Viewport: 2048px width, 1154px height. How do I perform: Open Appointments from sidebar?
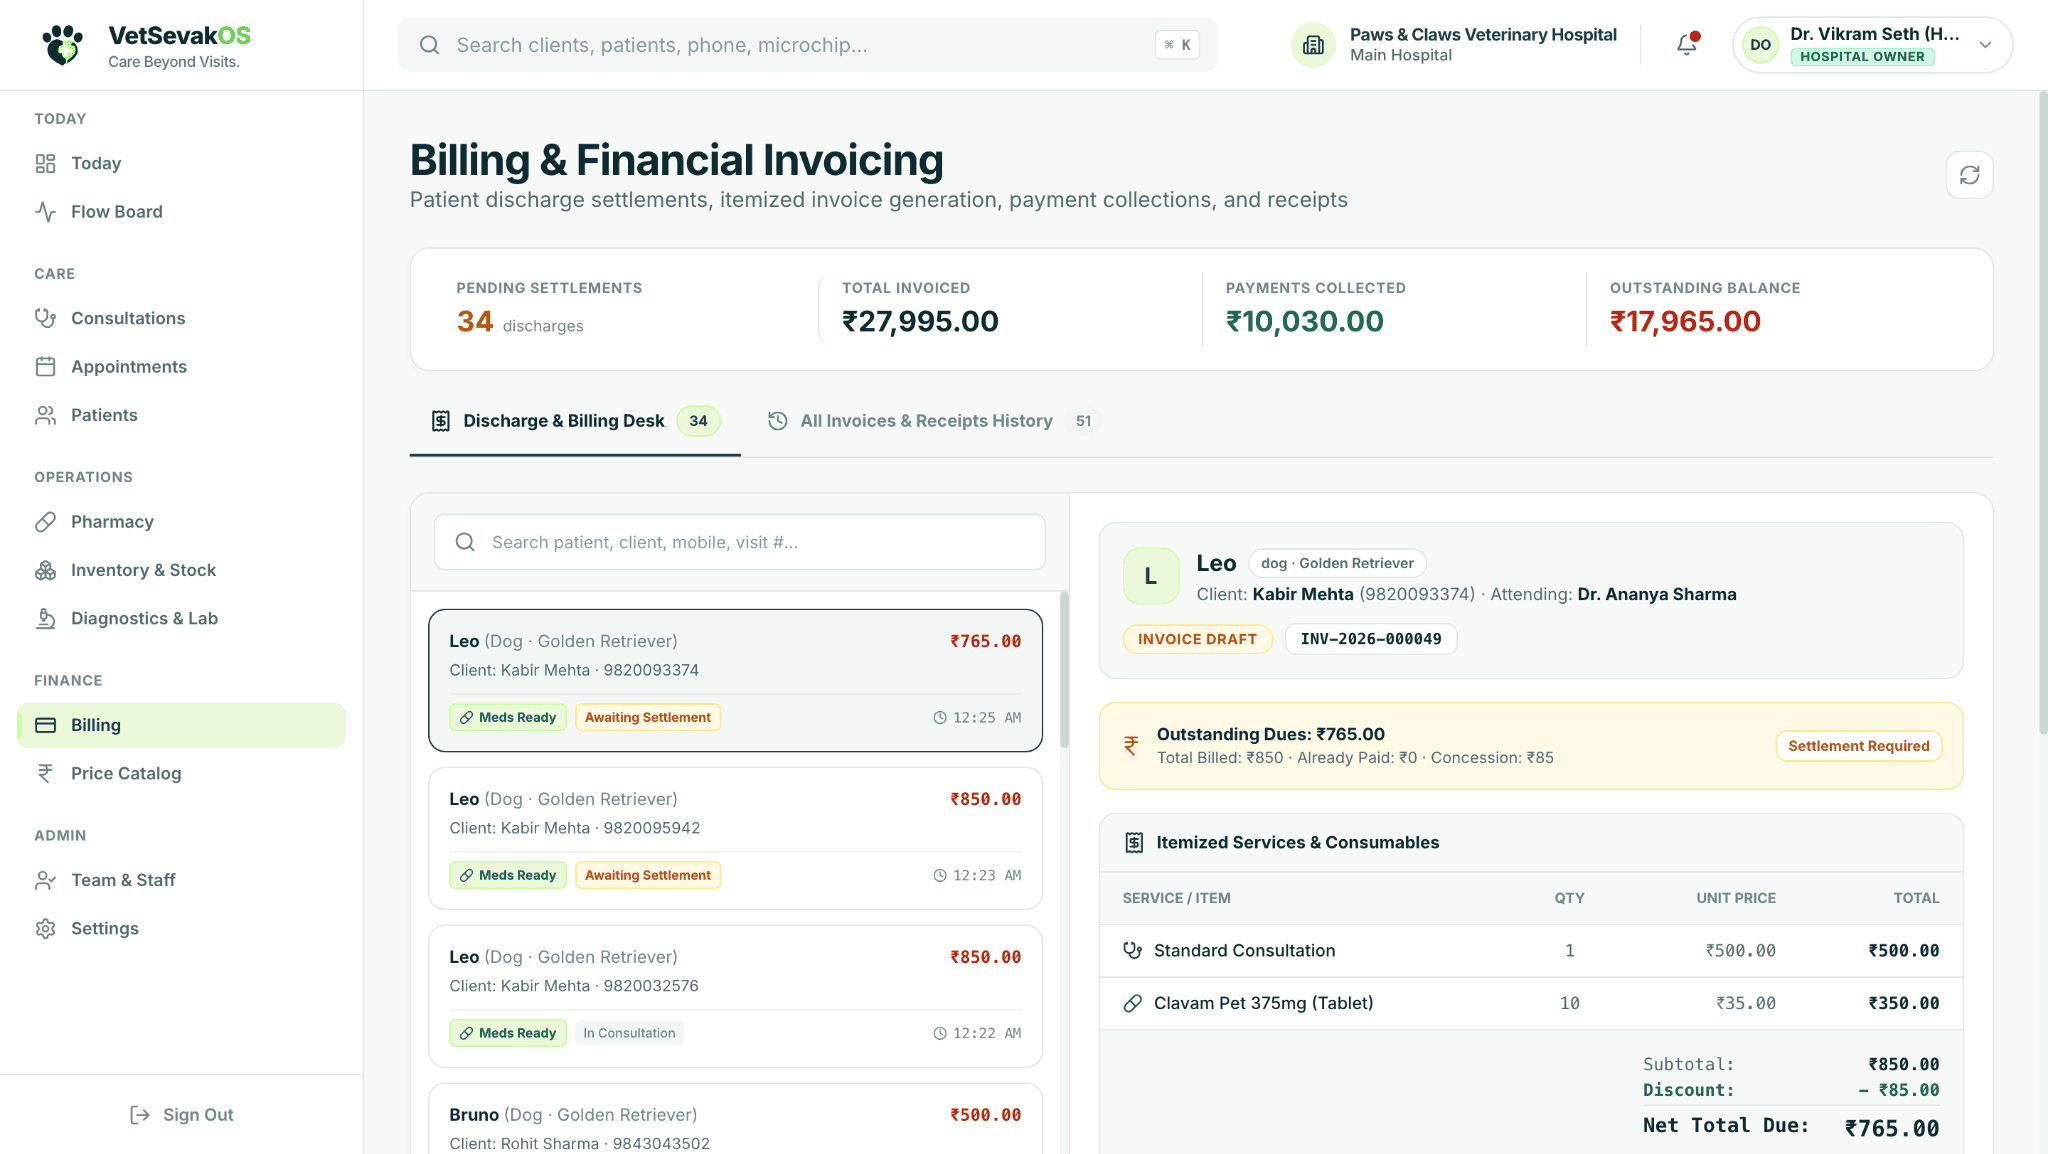coord(181,366)
